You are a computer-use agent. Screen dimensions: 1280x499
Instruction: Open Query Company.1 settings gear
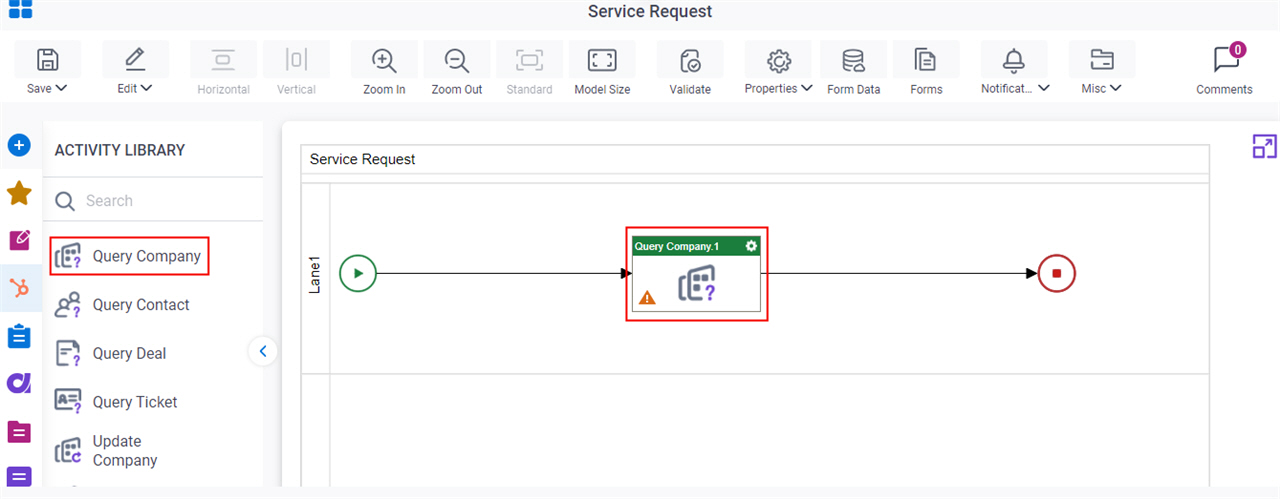(752, 246)
